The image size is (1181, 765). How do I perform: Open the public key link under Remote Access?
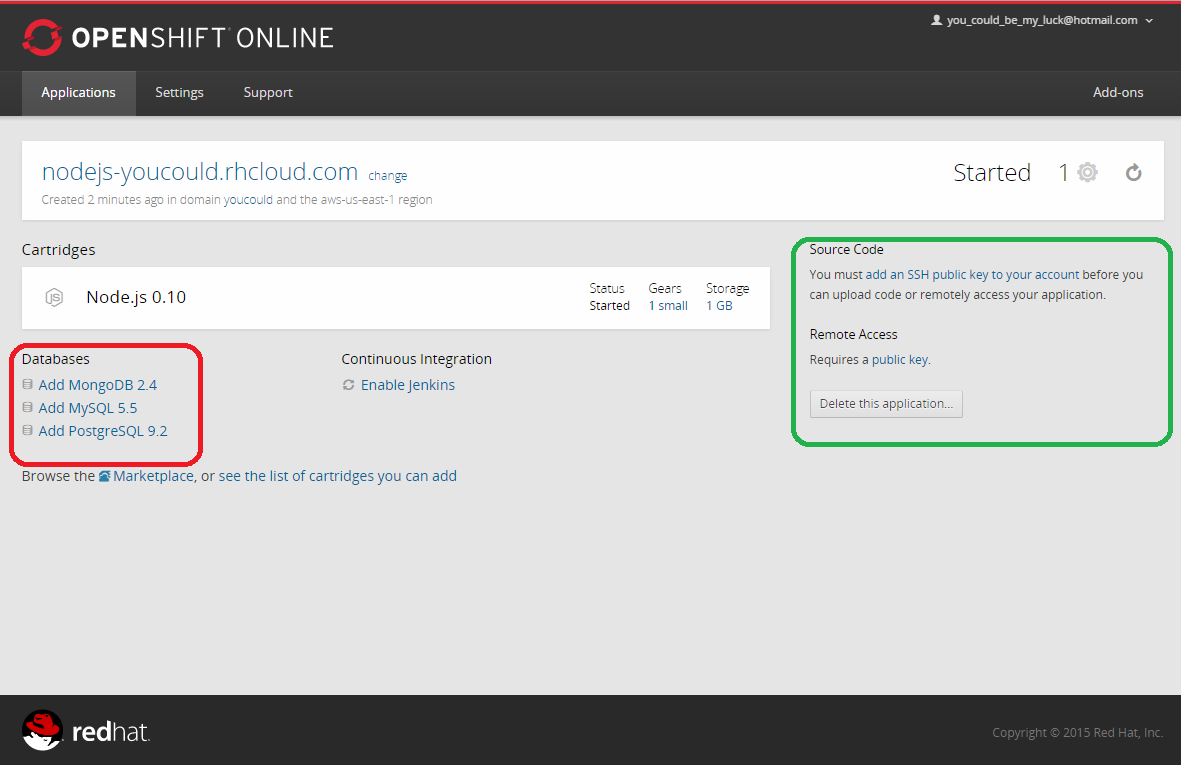pyautogui.click(x=899, y=360)
